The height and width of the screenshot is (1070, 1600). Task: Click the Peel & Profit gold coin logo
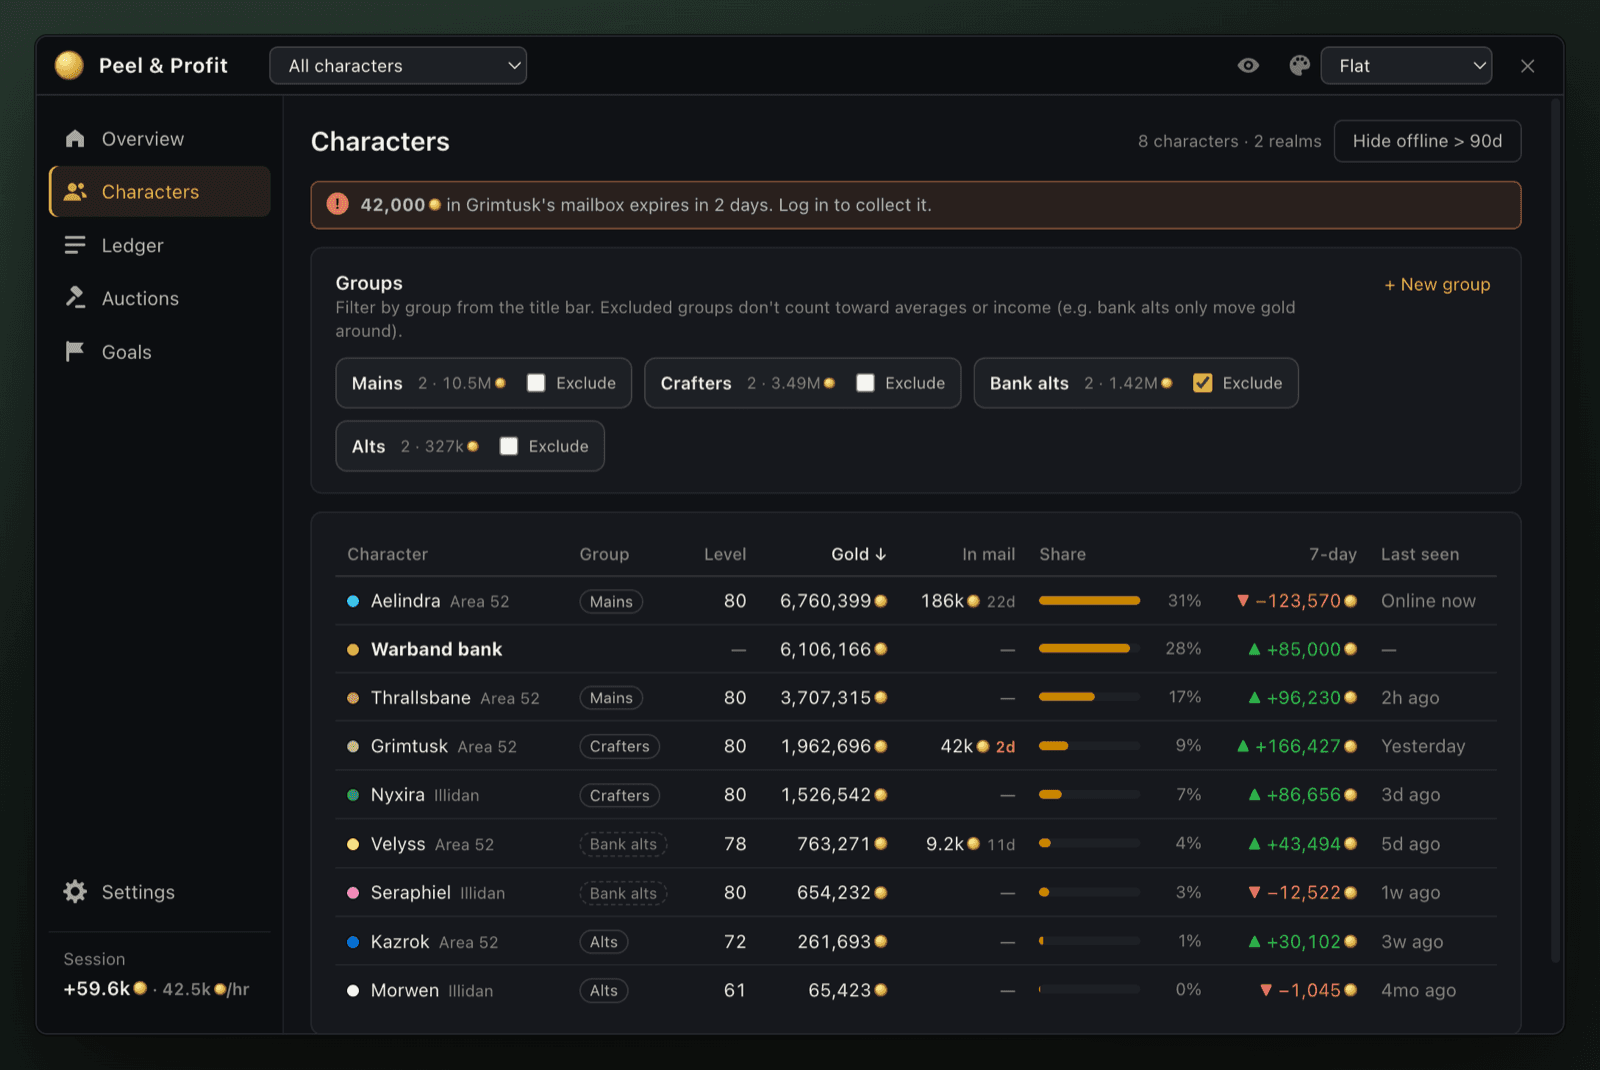tap(69, 65)
